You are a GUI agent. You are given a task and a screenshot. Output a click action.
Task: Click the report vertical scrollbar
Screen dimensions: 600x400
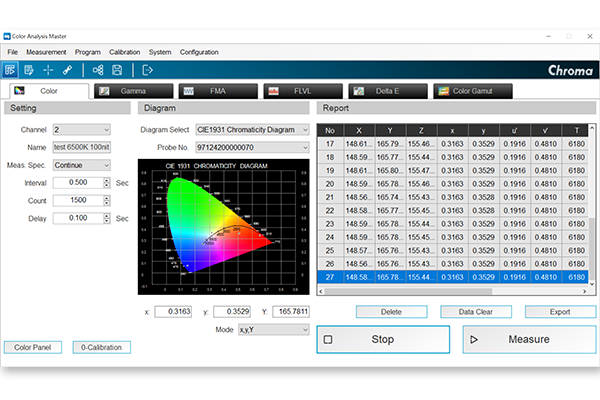592,247
